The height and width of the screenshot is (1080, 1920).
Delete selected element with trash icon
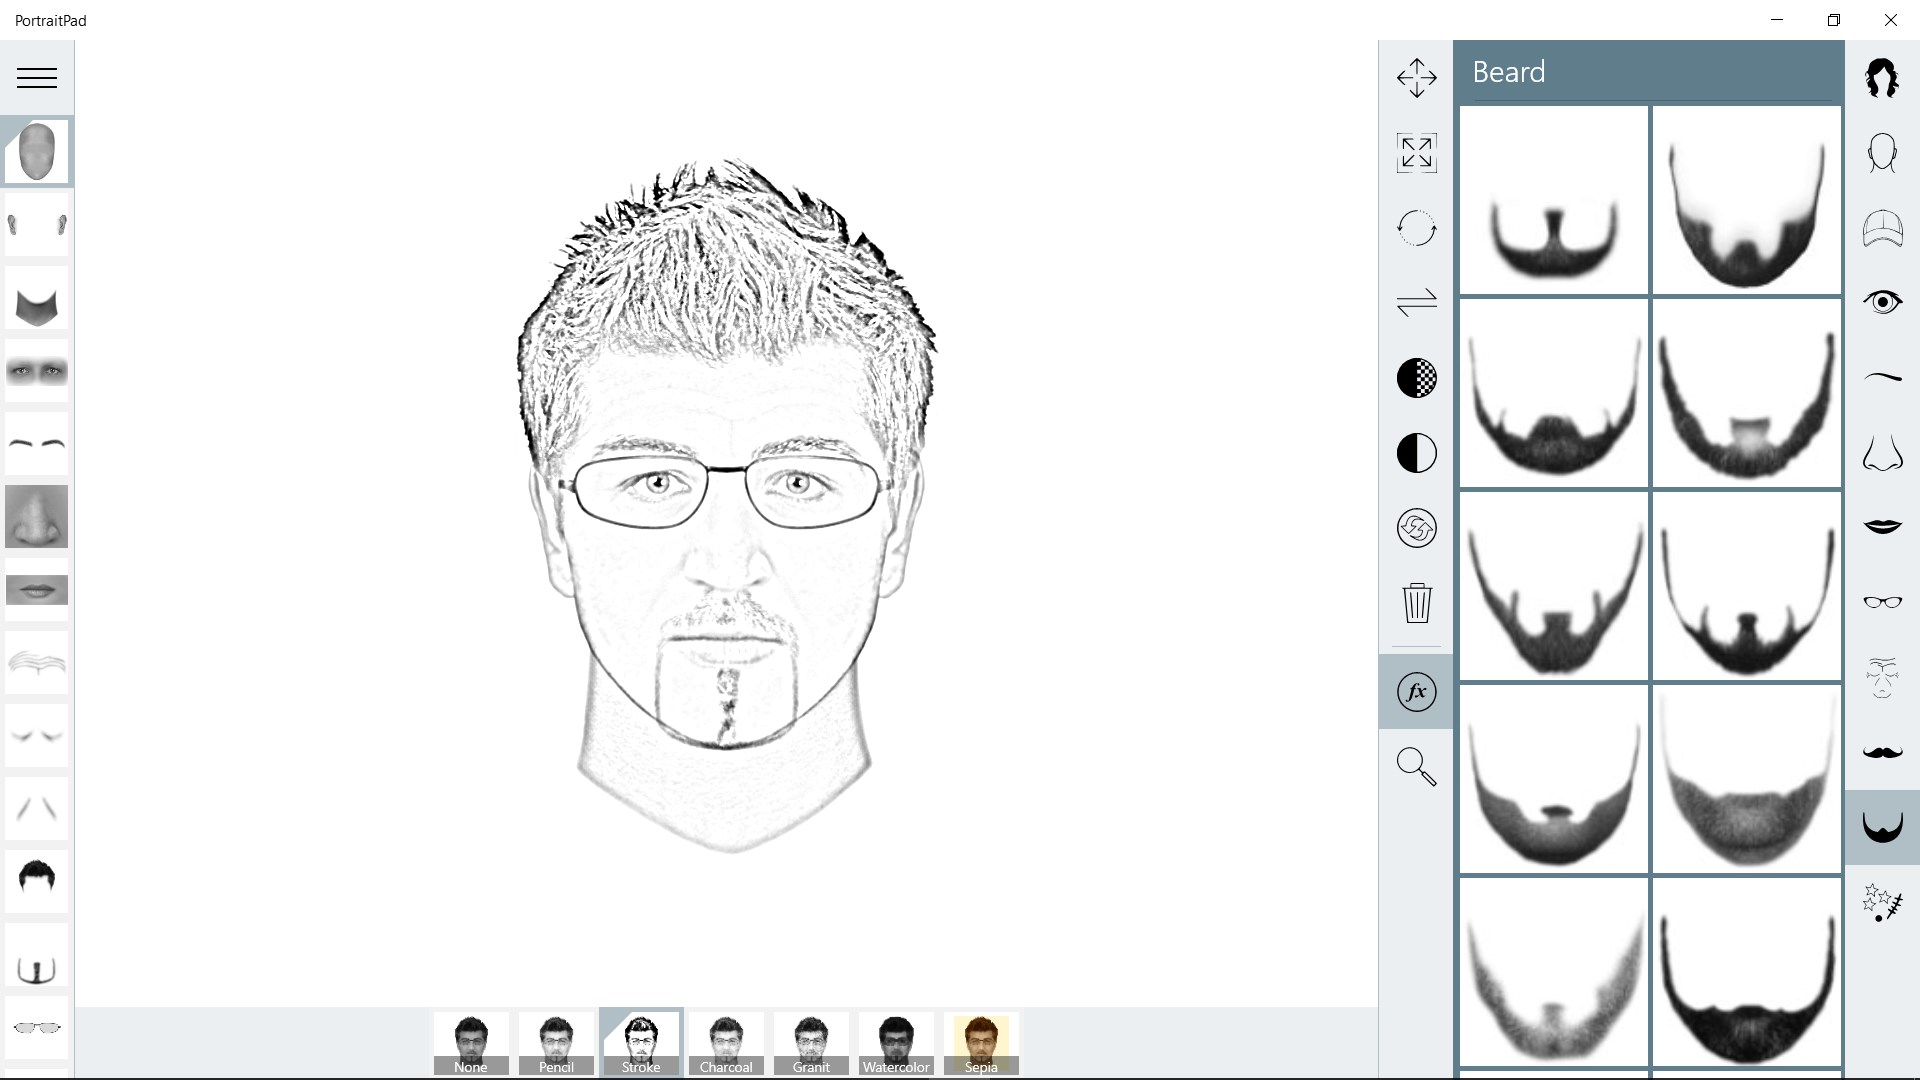point(1416,603)
